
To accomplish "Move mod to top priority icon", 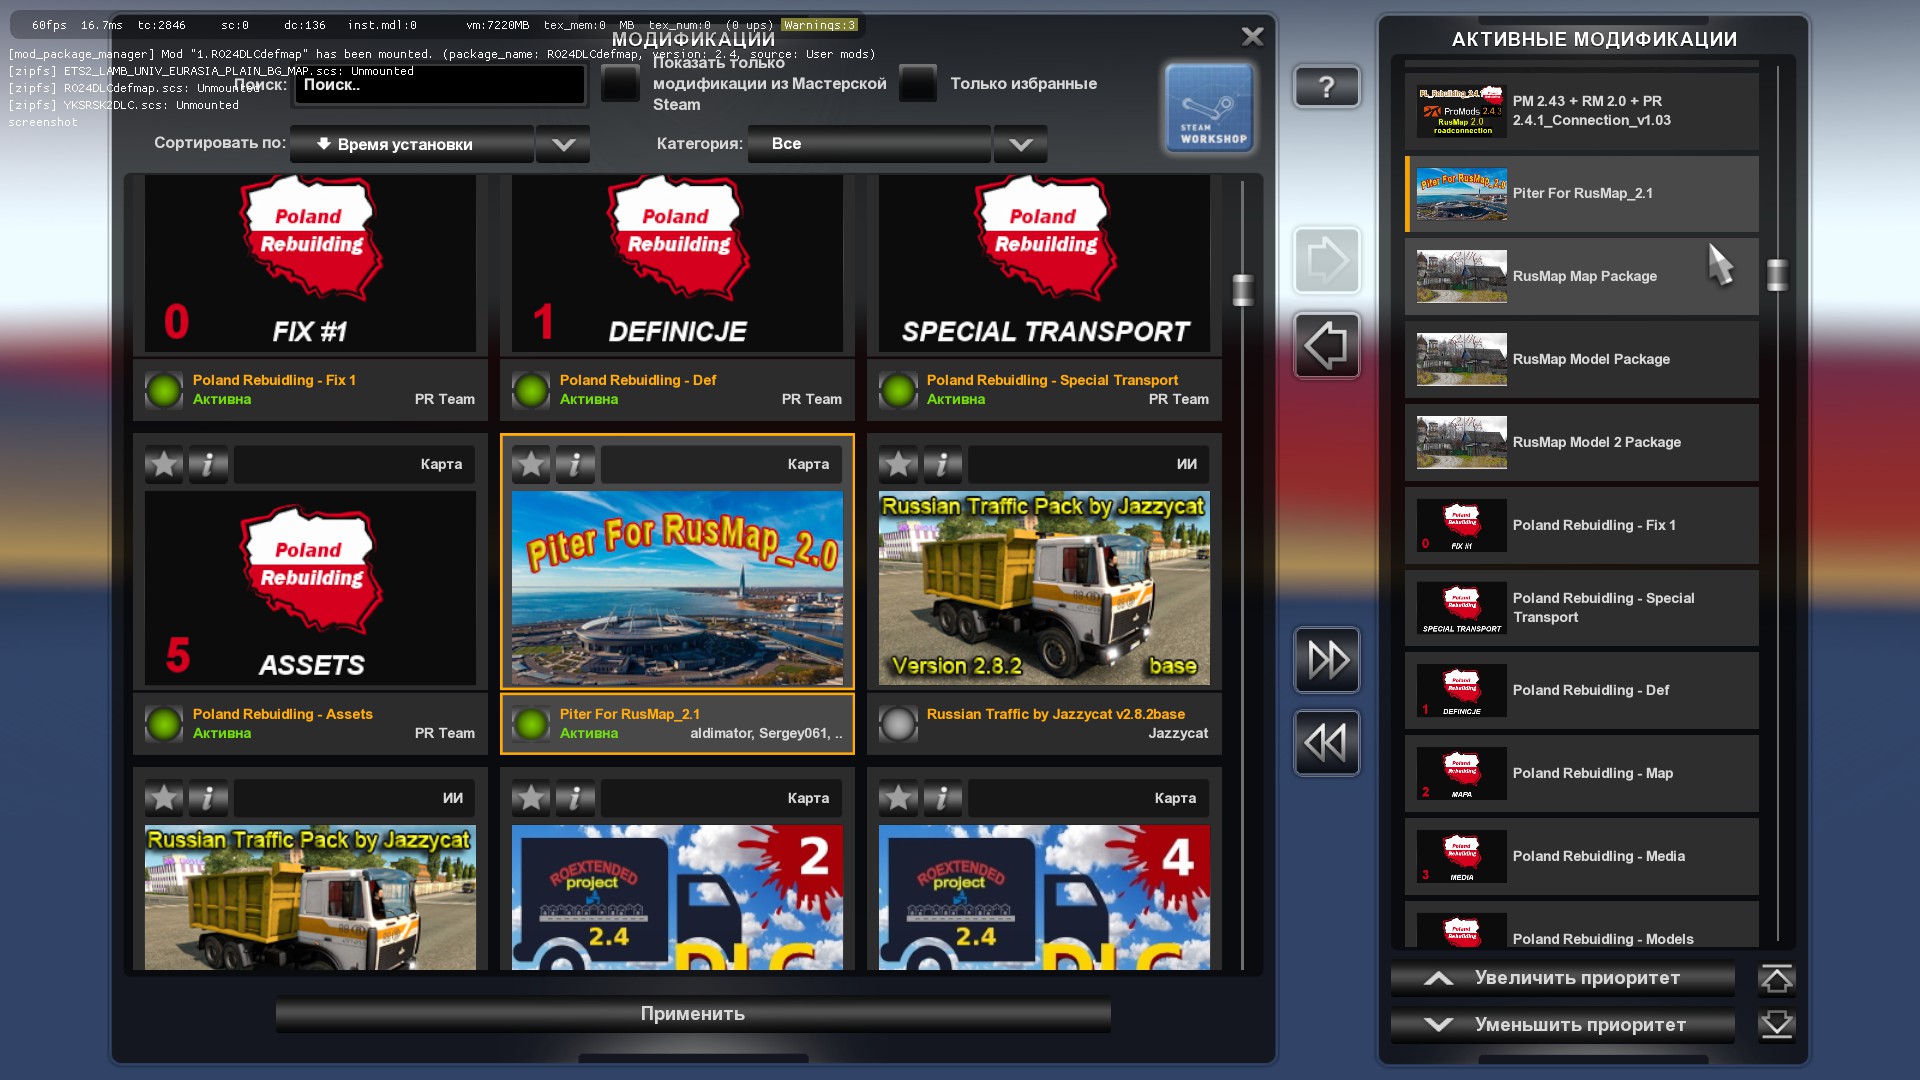I will click(x=1776, y=979).
